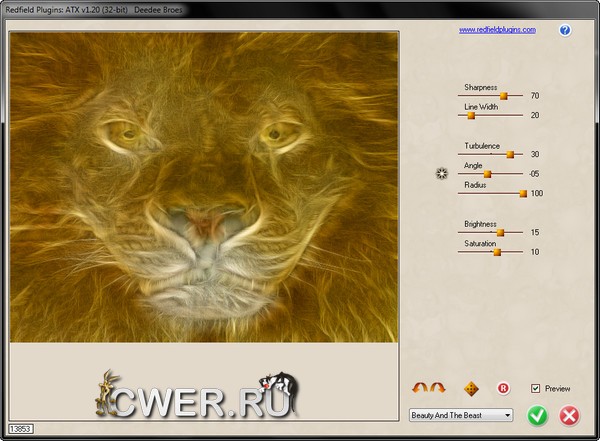Open help via blue question mark icon

tap(565, 30)
